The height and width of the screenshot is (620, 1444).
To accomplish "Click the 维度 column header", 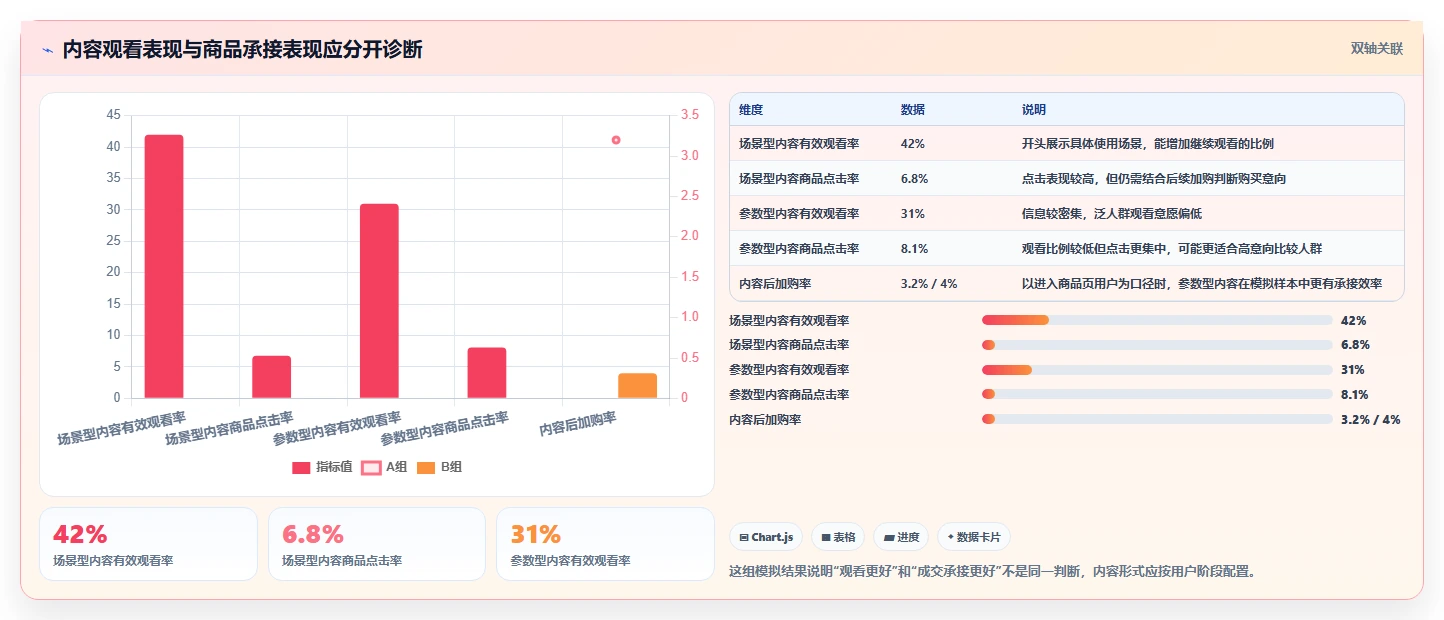I will click(x=751, y=110).
